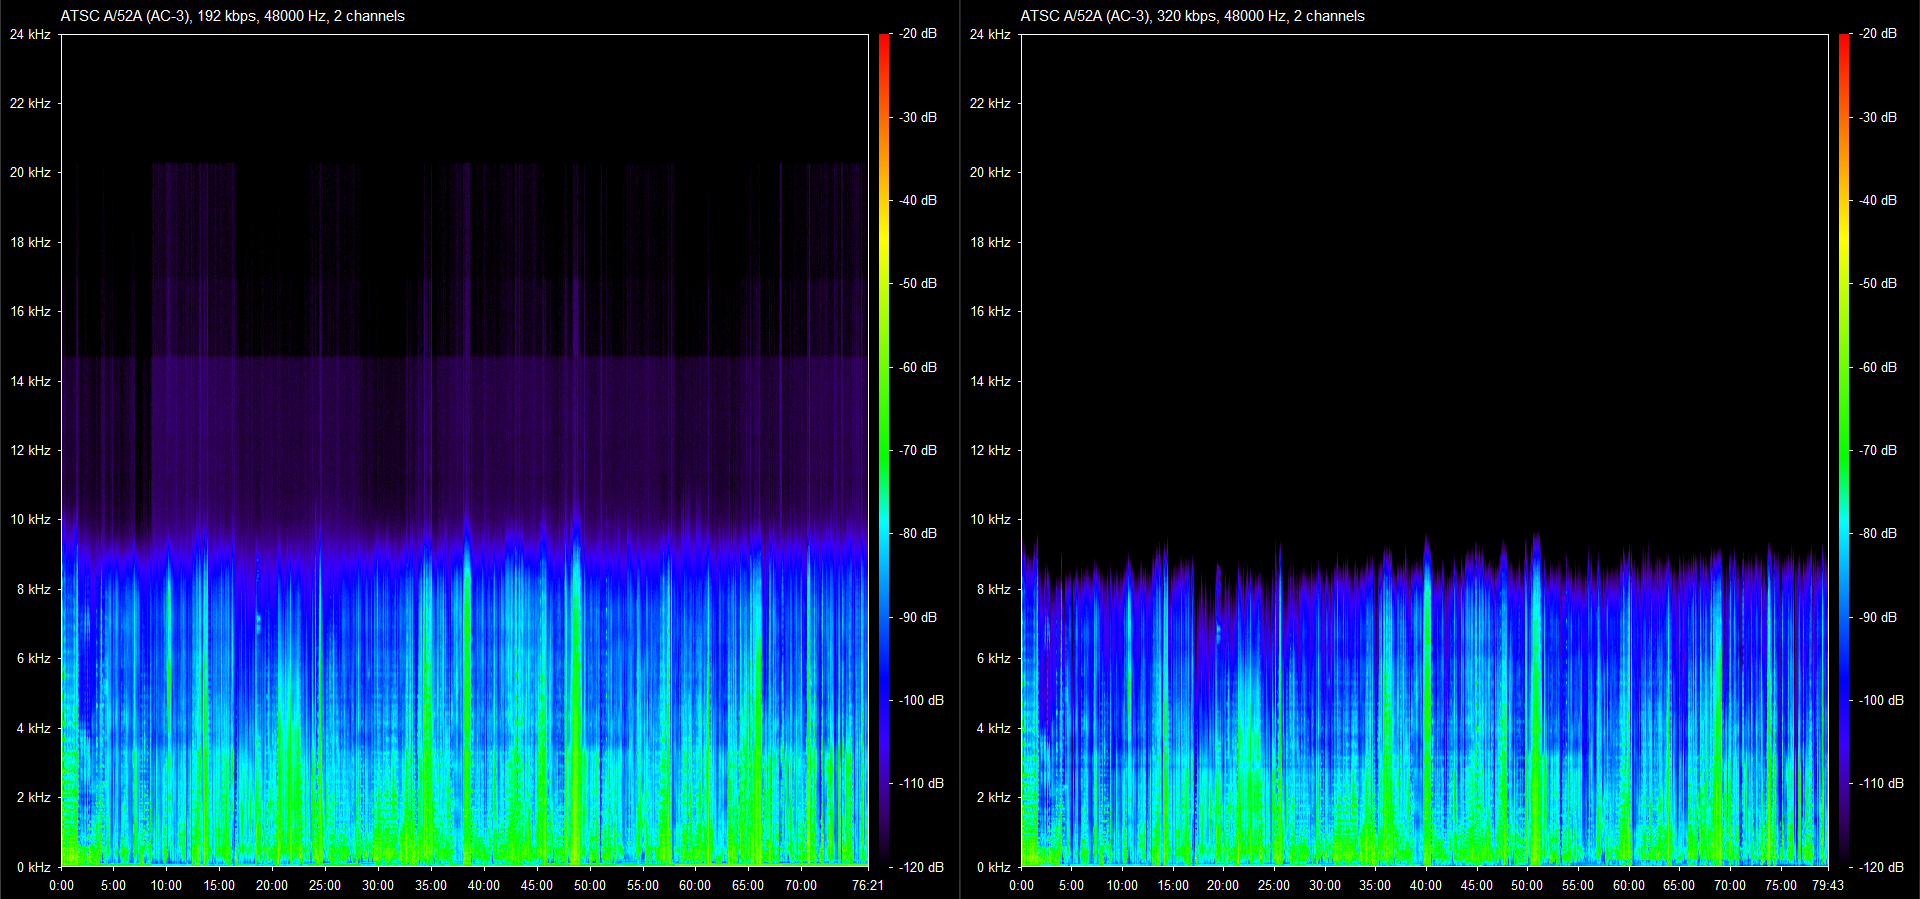Click the right plot's 12 kHz label
1920x899 pixels.
(x=990, y=450)
